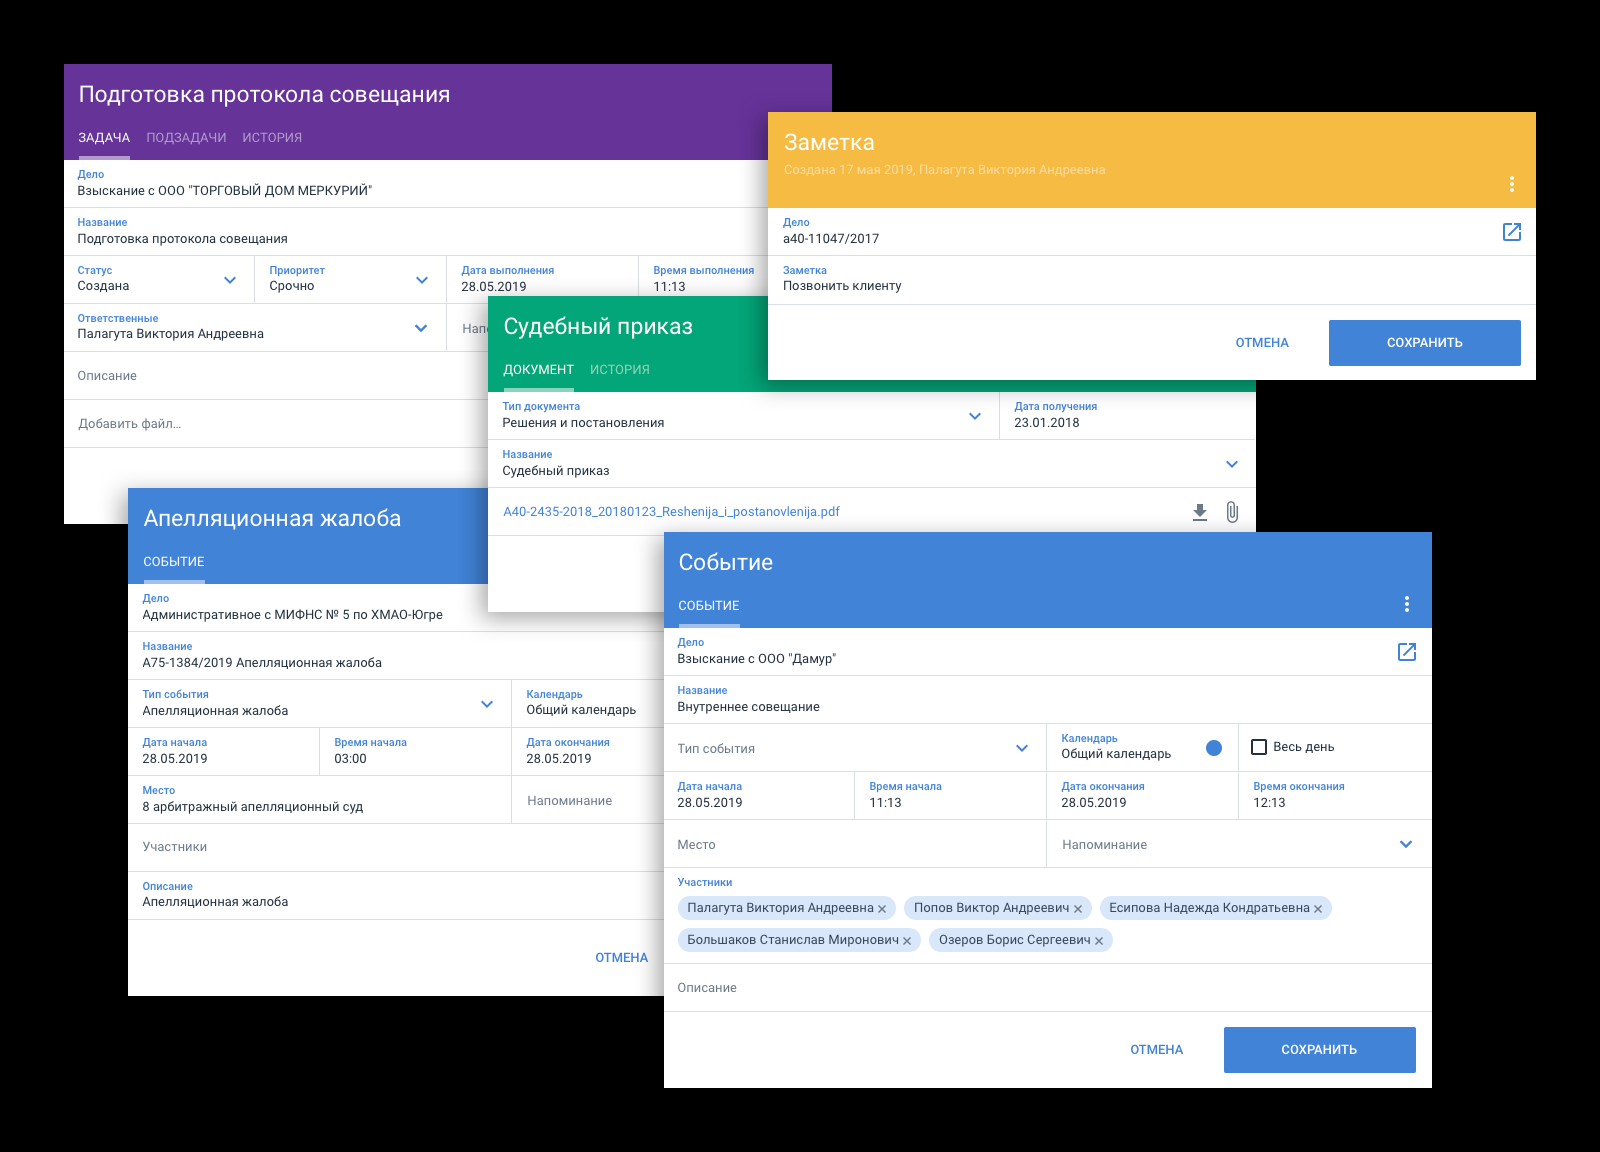Image resolution: width=1600 pixels, height=1152 pixels.
Task: Click Название field Внутреннее совещание
Action: coord(1048,700)
